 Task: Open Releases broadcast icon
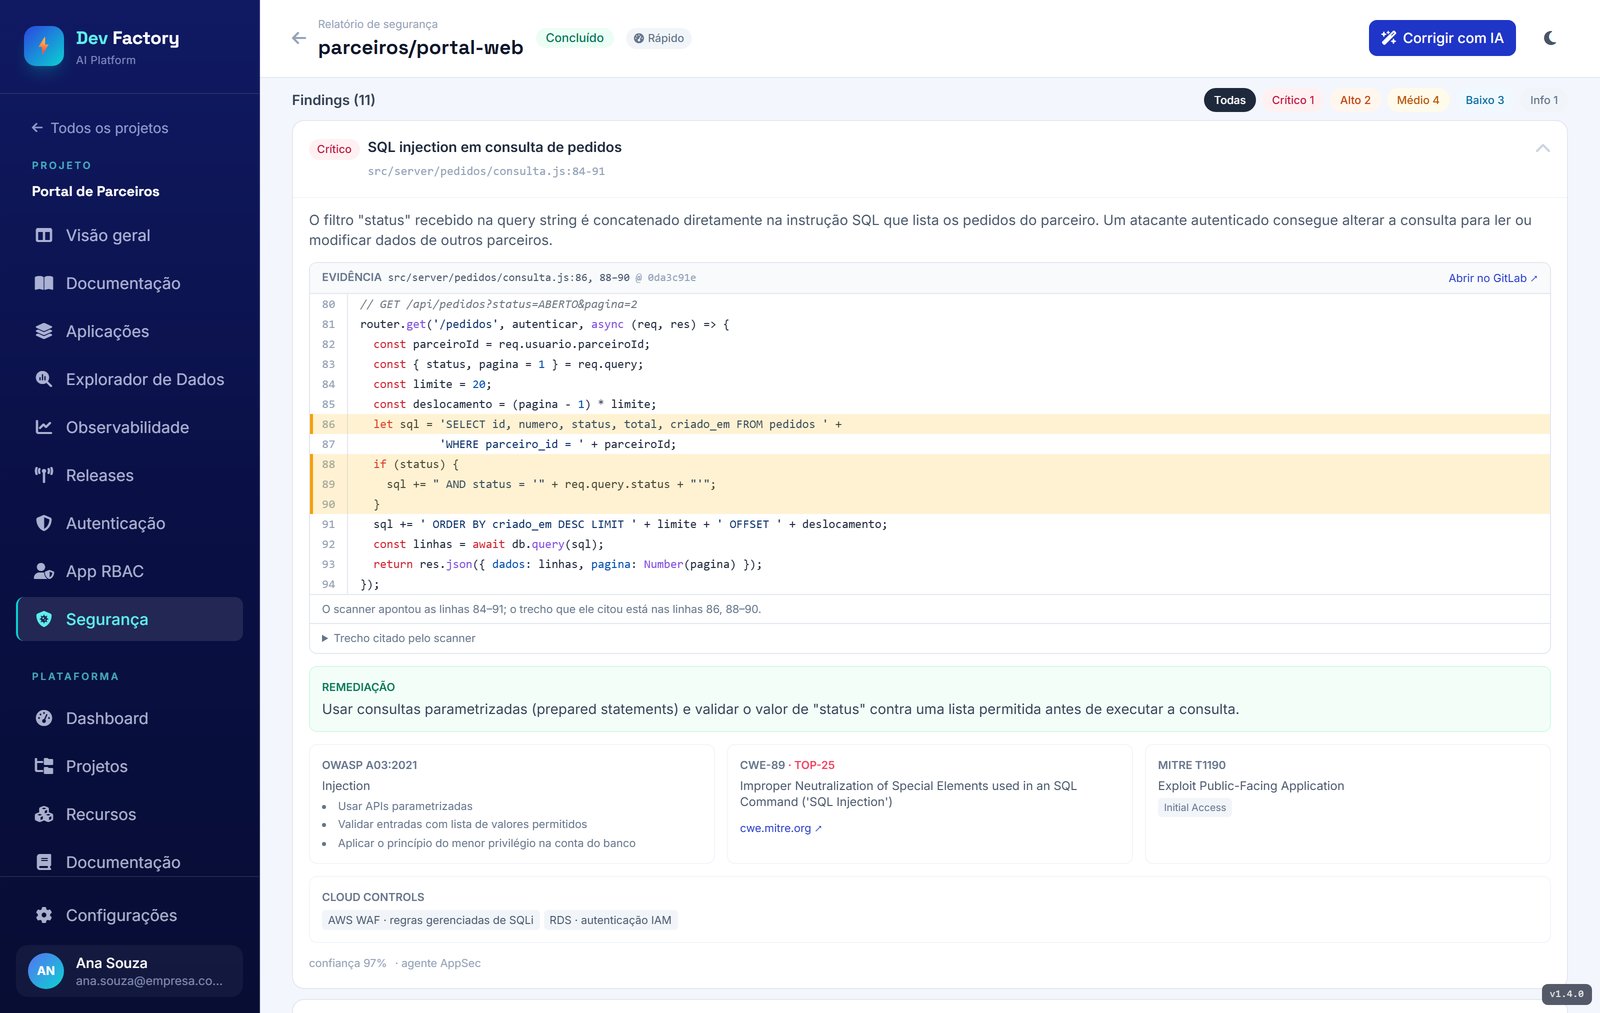(44, 475)
